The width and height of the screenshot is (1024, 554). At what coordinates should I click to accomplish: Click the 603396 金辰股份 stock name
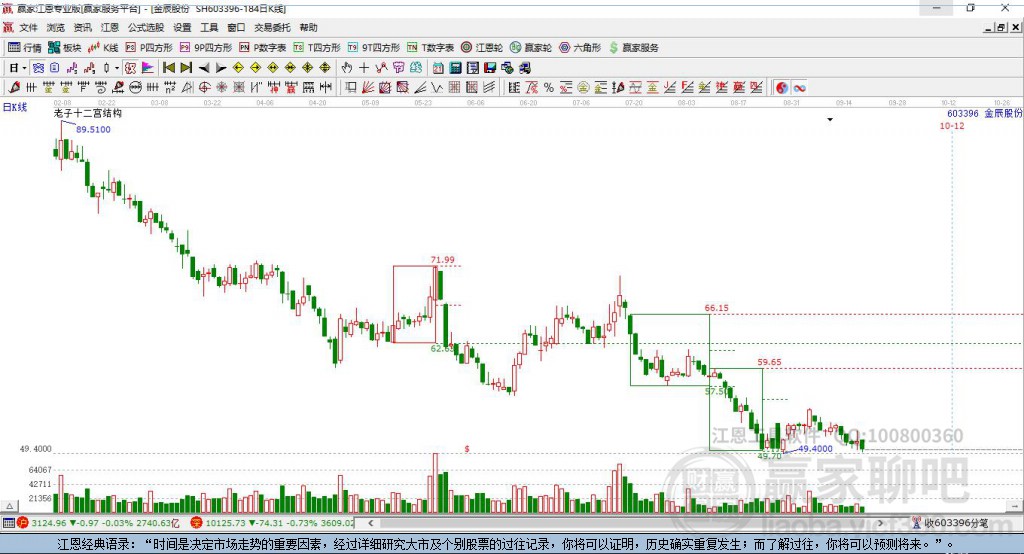coord(985,113)
